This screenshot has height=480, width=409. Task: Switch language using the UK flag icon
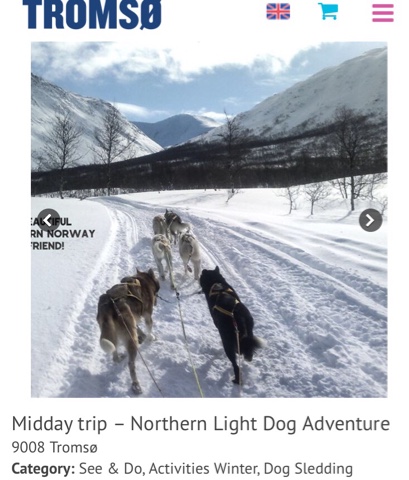[x=278, y=12]
